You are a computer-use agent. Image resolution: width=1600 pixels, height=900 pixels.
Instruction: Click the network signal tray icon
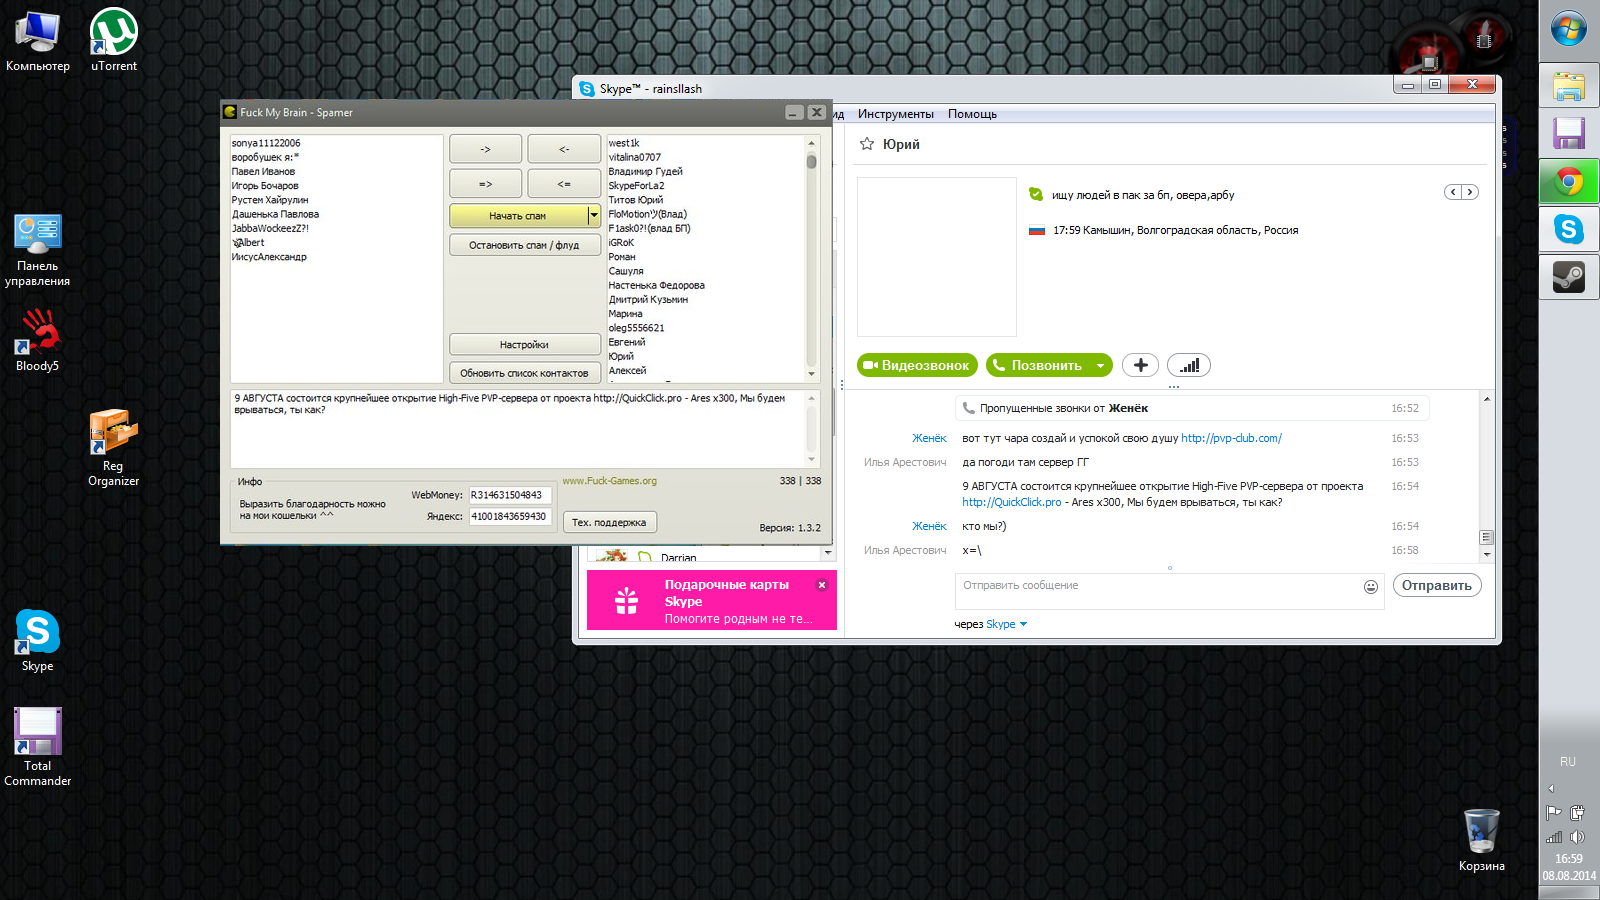1554,837
